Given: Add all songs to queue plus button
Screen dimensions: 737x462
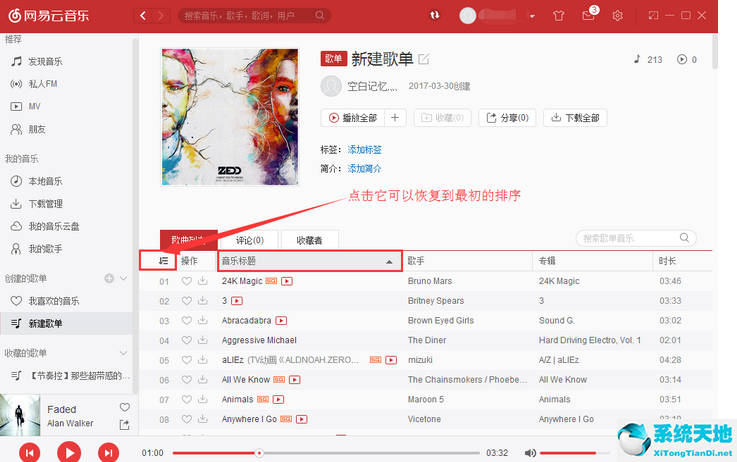Looking at the screenshot, I should (395, 118).
